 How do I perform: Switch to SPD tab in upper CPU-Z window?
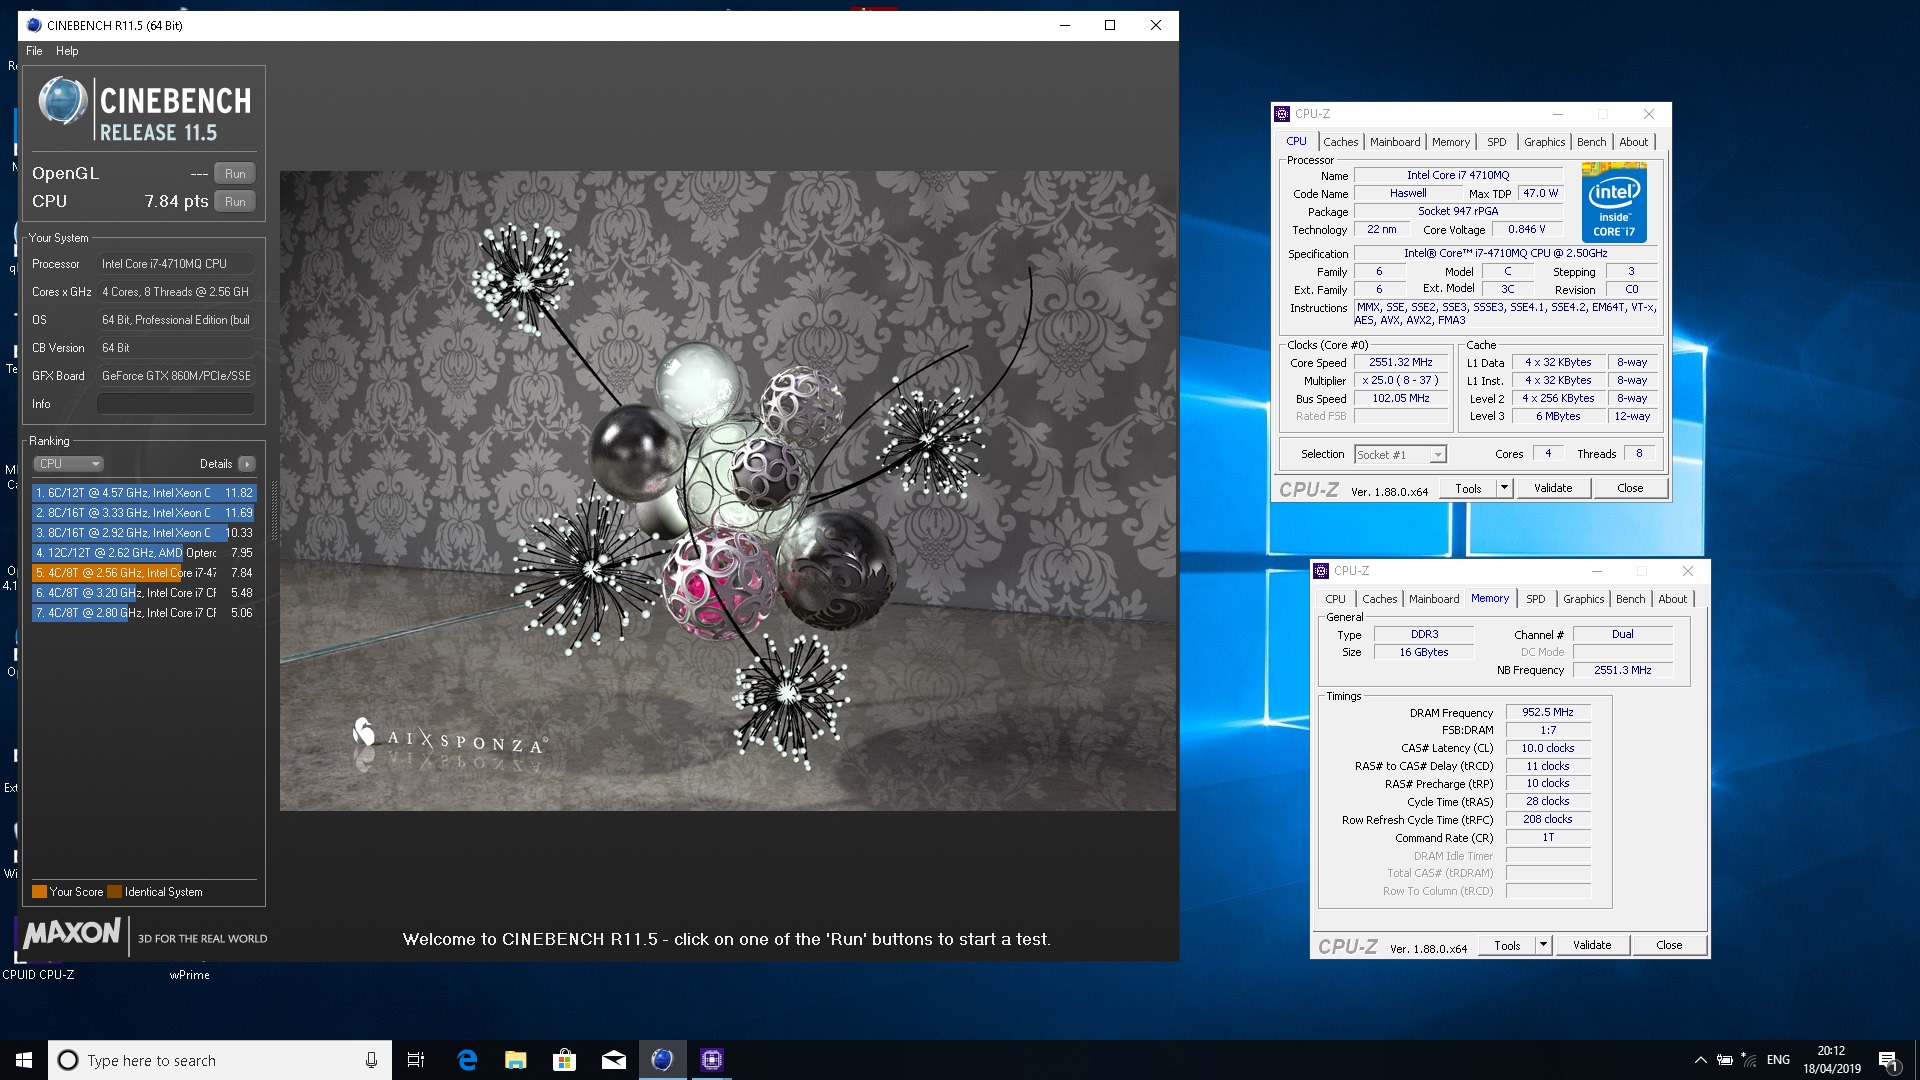(1496, 142)
